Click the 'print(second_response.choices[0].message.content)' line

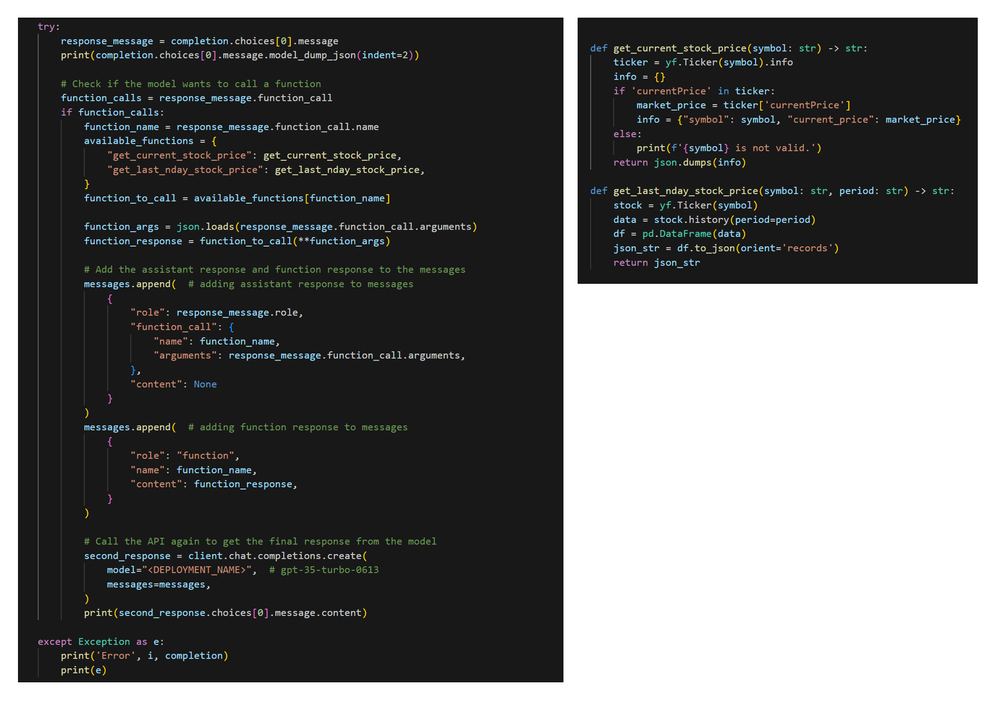coord(225,612)
